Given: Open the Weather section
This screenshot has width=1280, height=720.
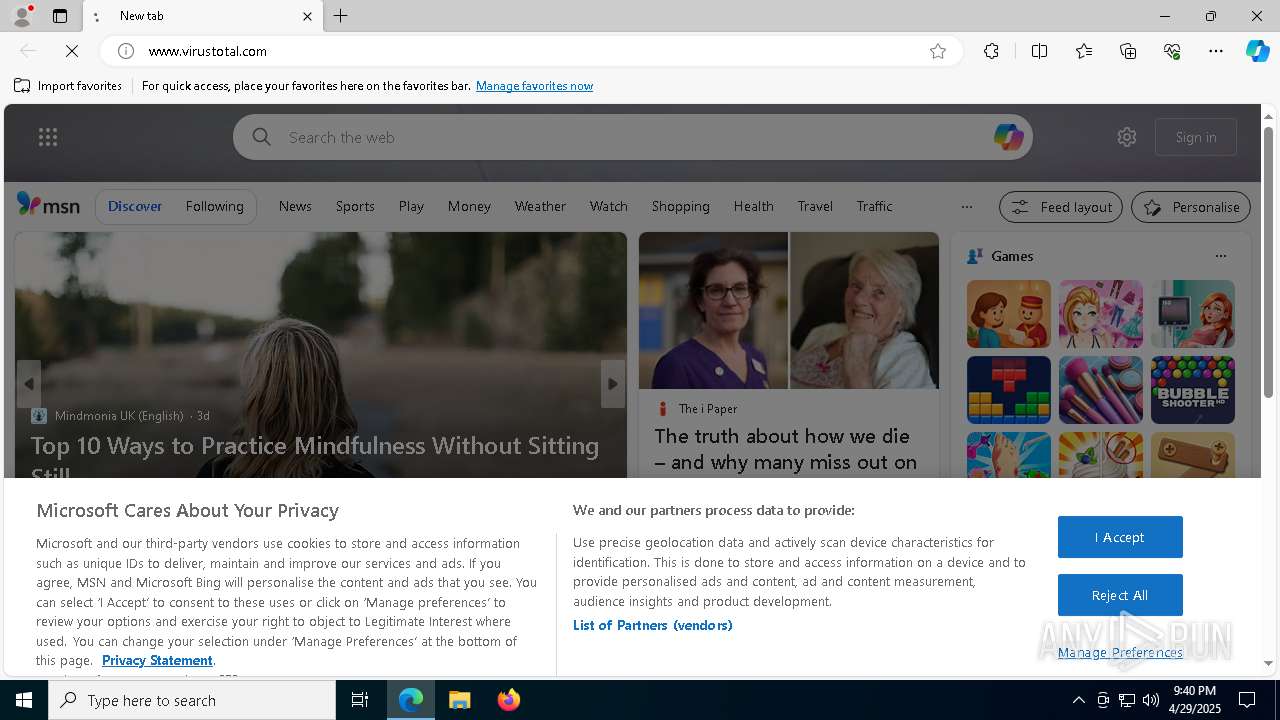Looking at the screenshot, I should click(x=540, y=206).
